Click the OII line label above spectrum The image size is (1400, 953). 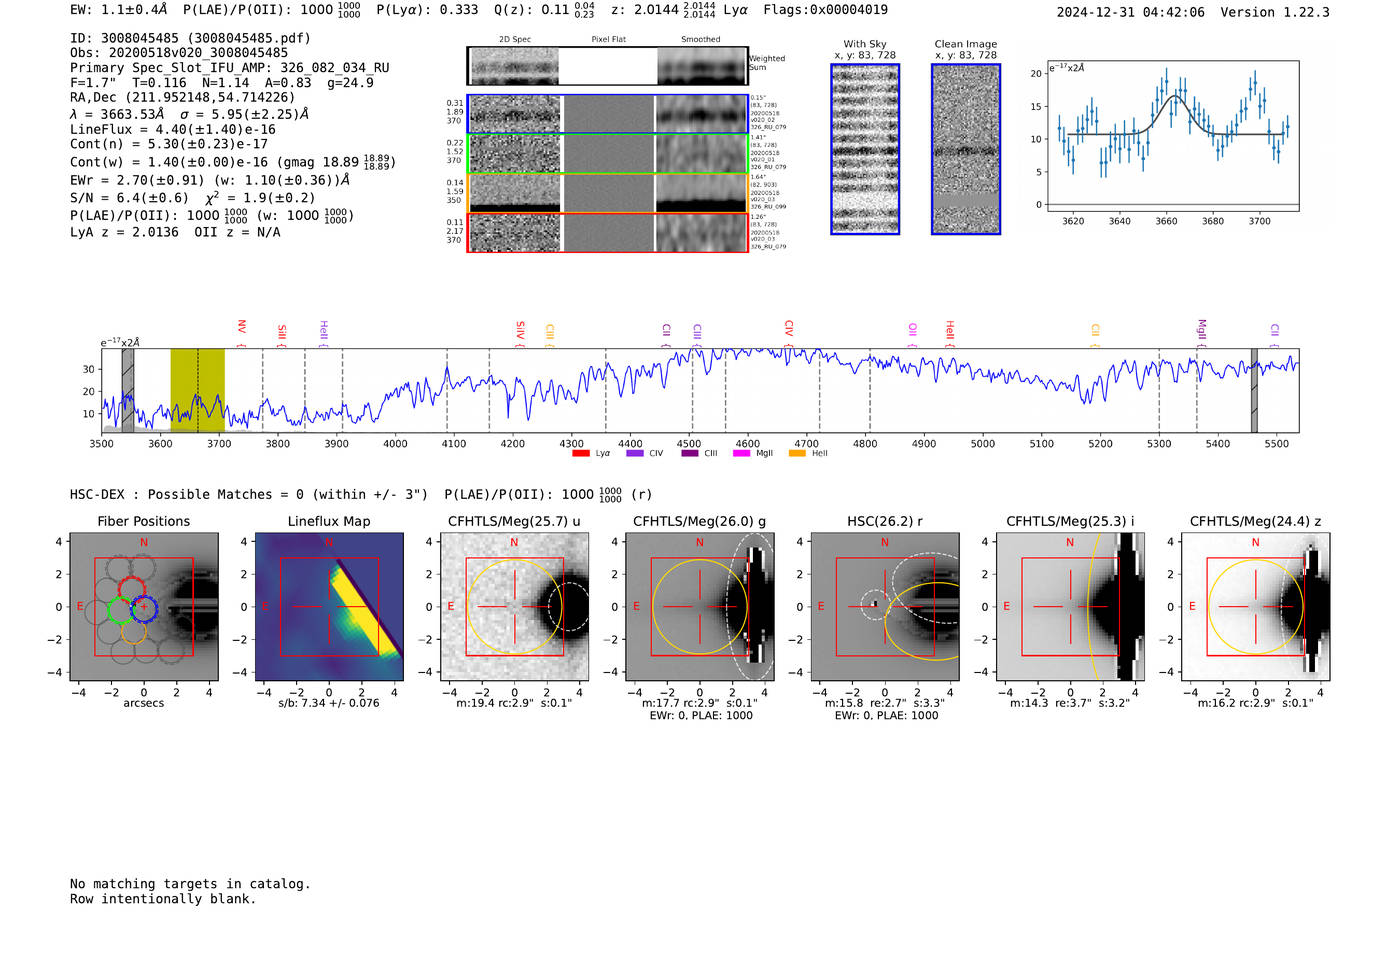912,329
